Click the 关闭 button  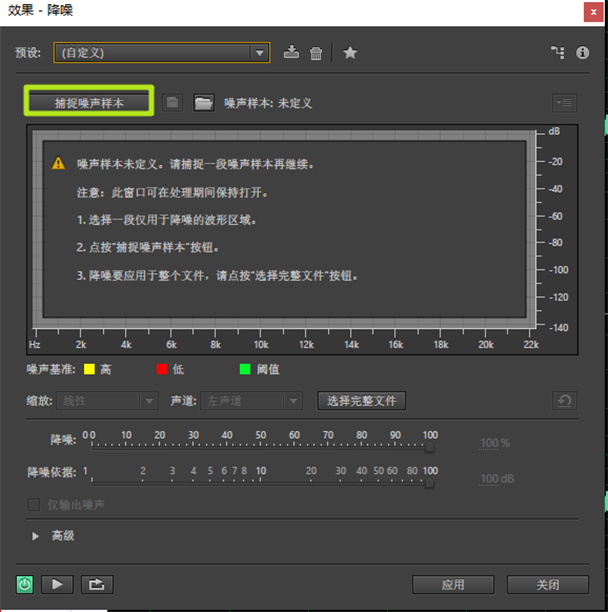pos(548,584)
